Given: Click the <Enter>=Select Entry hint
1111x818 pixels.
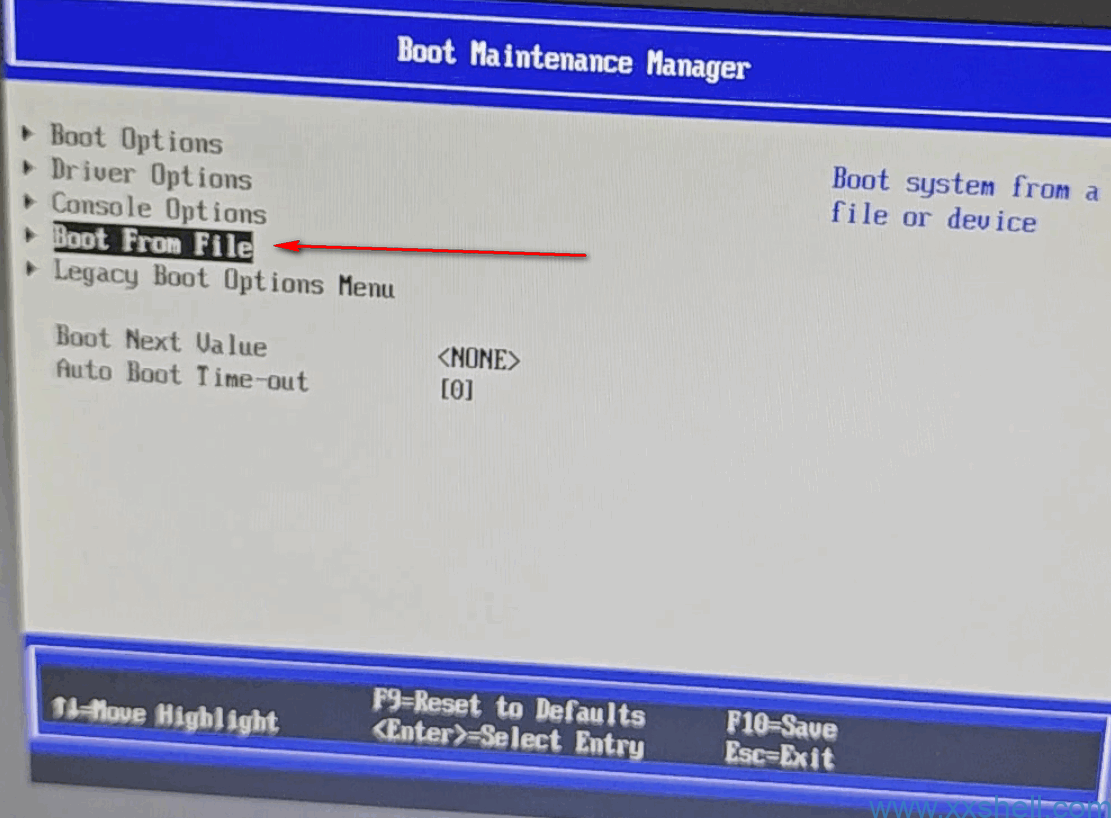Looking at the screenshot, I should pos(508,741).
